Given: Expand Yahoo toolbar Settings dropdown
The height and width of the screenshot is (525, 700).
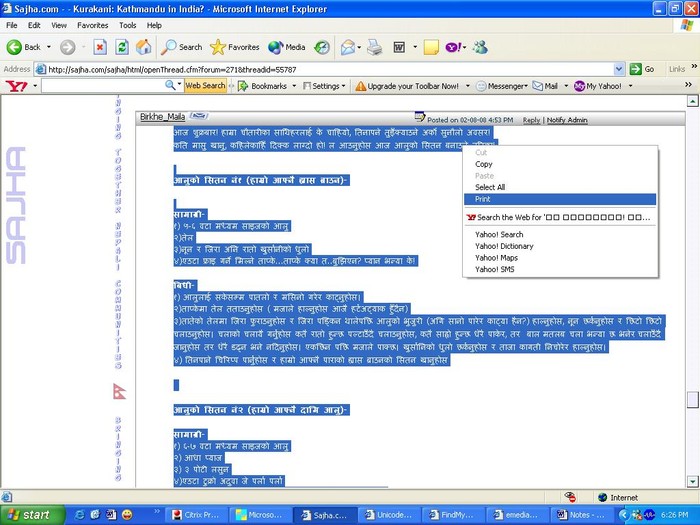Looking at the screenshot, I should (344, 87).
